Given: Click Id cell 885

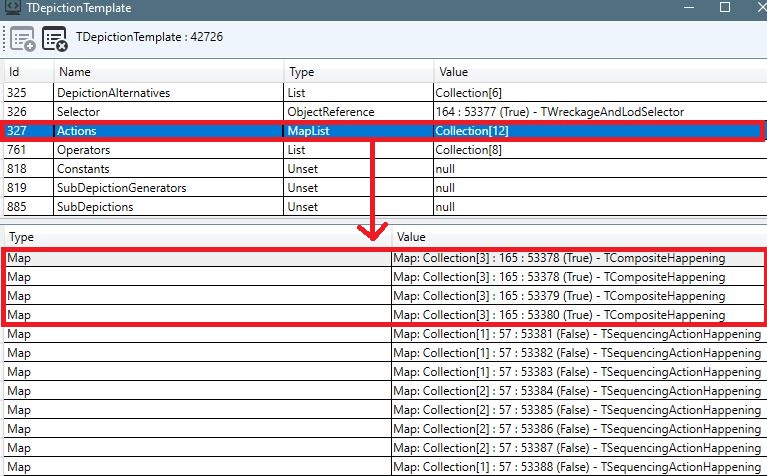Looking at the screenshot, I should 28,207.
